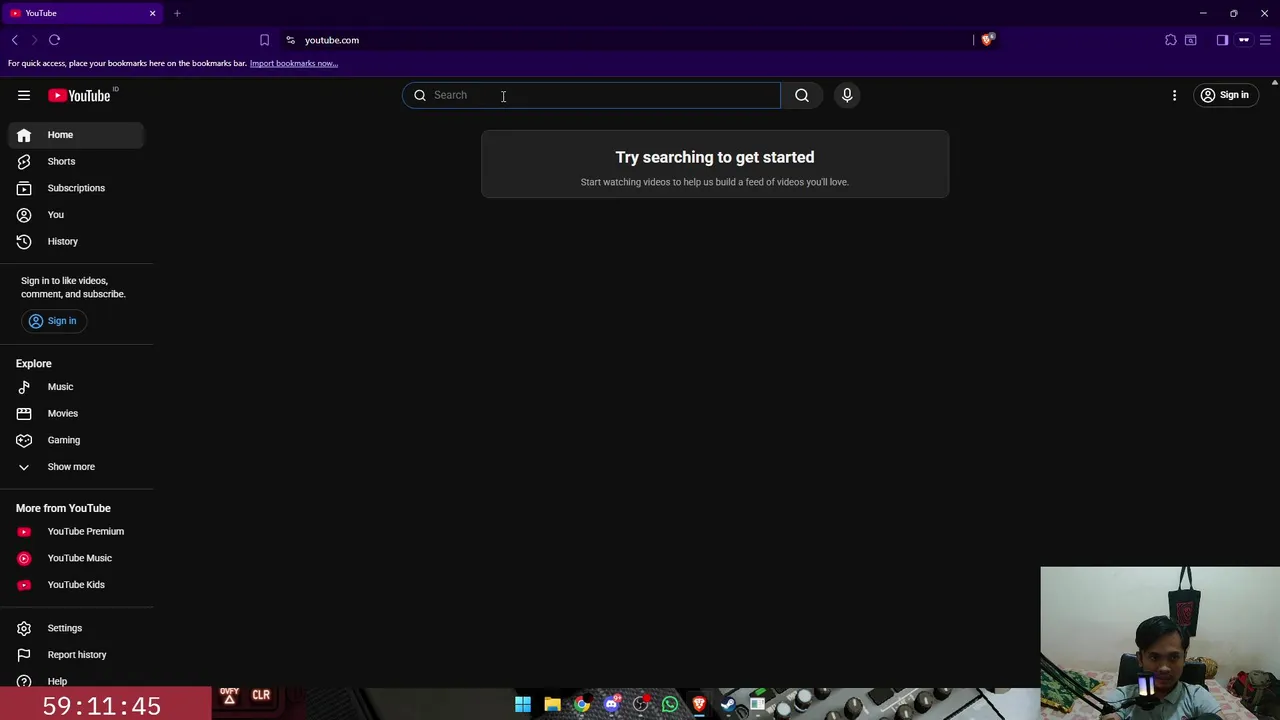Open the YouTube hamburger guide menu

[24, 95]
